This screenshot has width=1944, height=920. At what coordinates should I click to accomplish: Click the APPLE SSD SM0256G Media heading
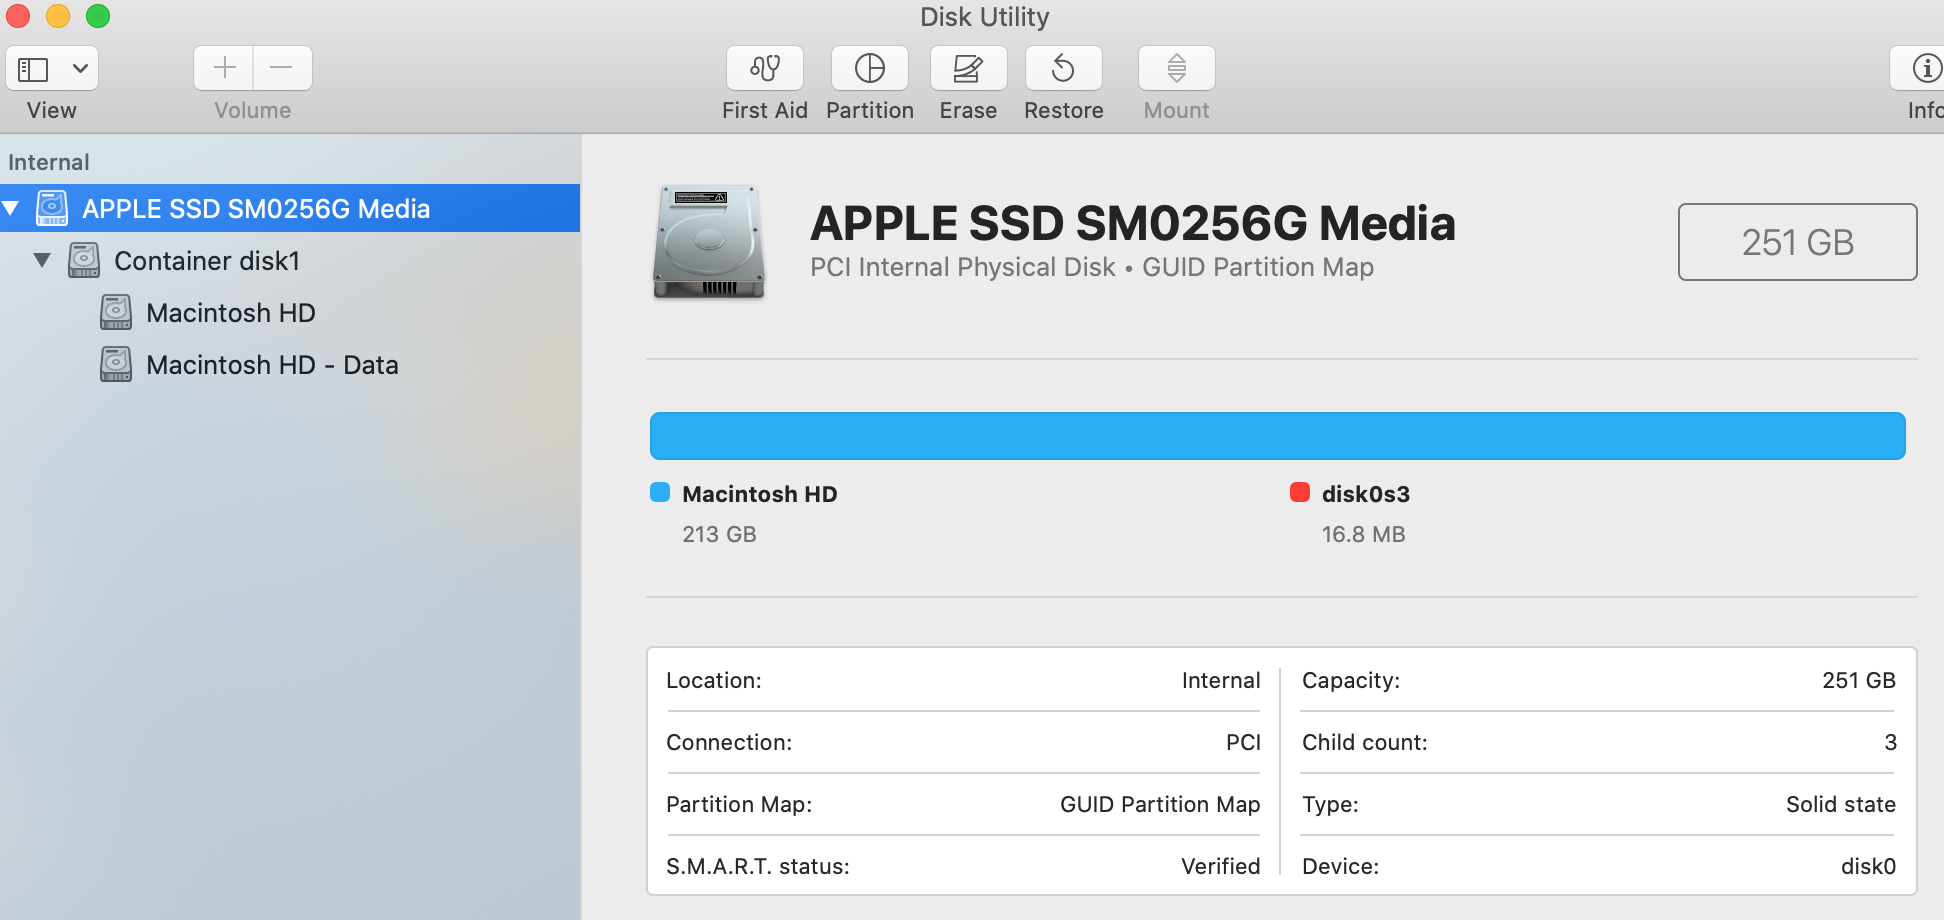tap(1132, 223)
